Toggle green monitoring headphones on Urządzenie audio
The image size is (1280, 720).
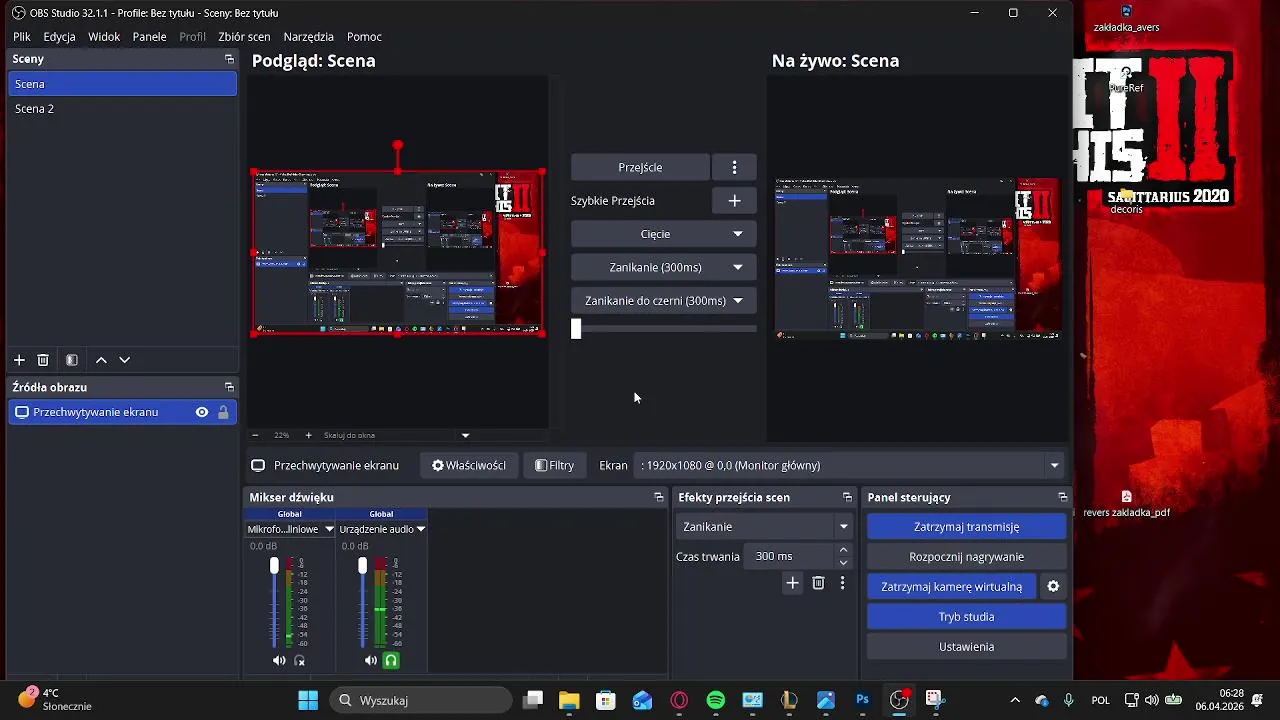point(391,660)
